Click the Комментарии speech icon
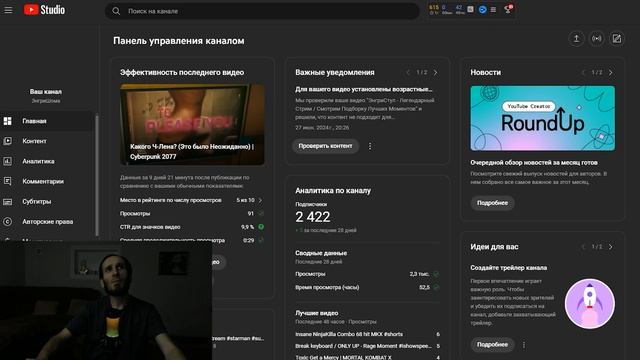The height and width of the screenshot is (360, 640). coord(7,181)
